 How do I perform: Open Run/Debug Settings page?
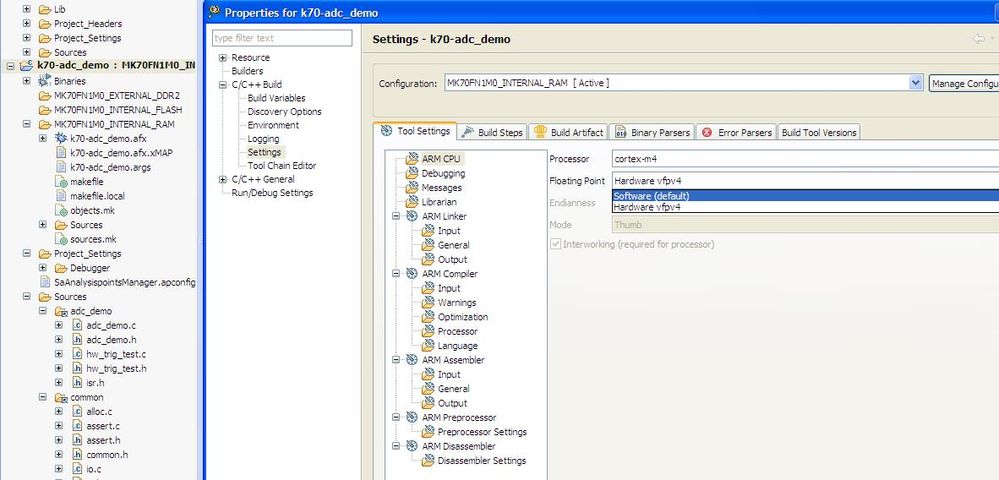[272, 193]
